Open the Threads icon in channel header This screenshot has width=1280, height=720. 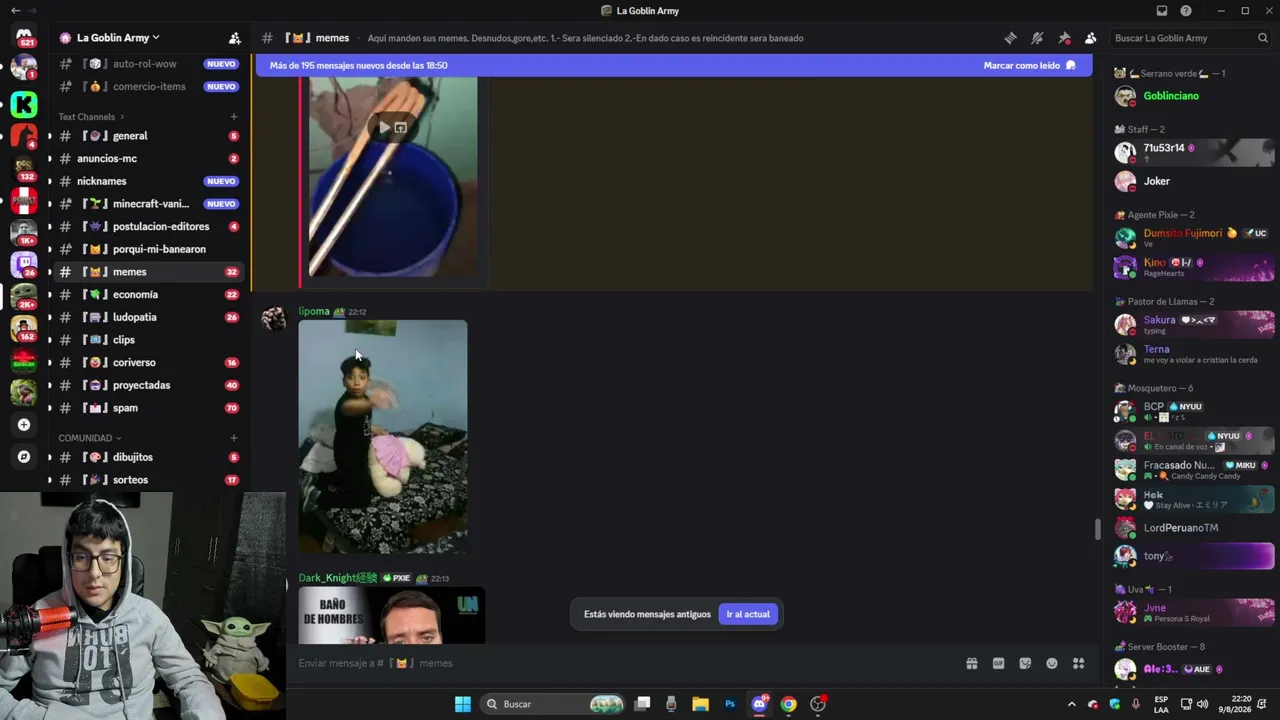tap(1010, 38)
